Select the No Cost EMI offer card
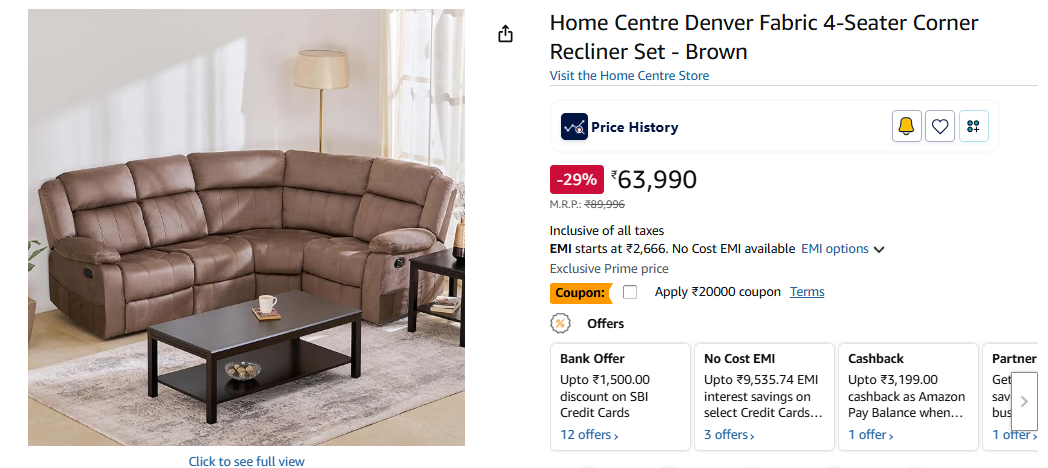Image resolution: width=1048 pixels, height=468 pixels. [x=764, y=390]
